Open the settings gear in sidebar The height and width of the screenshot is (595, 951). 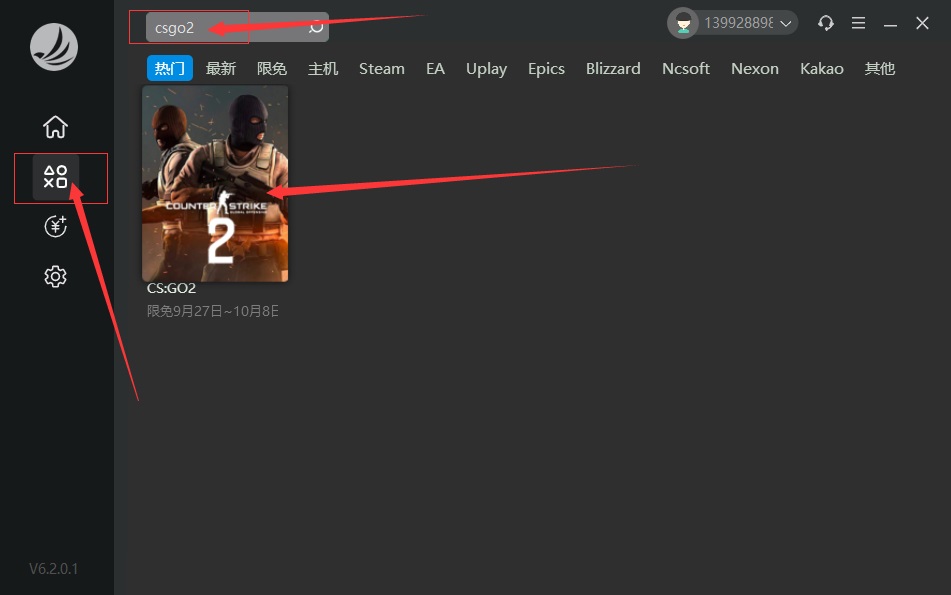pyautogui.click(x=55, y=277)
